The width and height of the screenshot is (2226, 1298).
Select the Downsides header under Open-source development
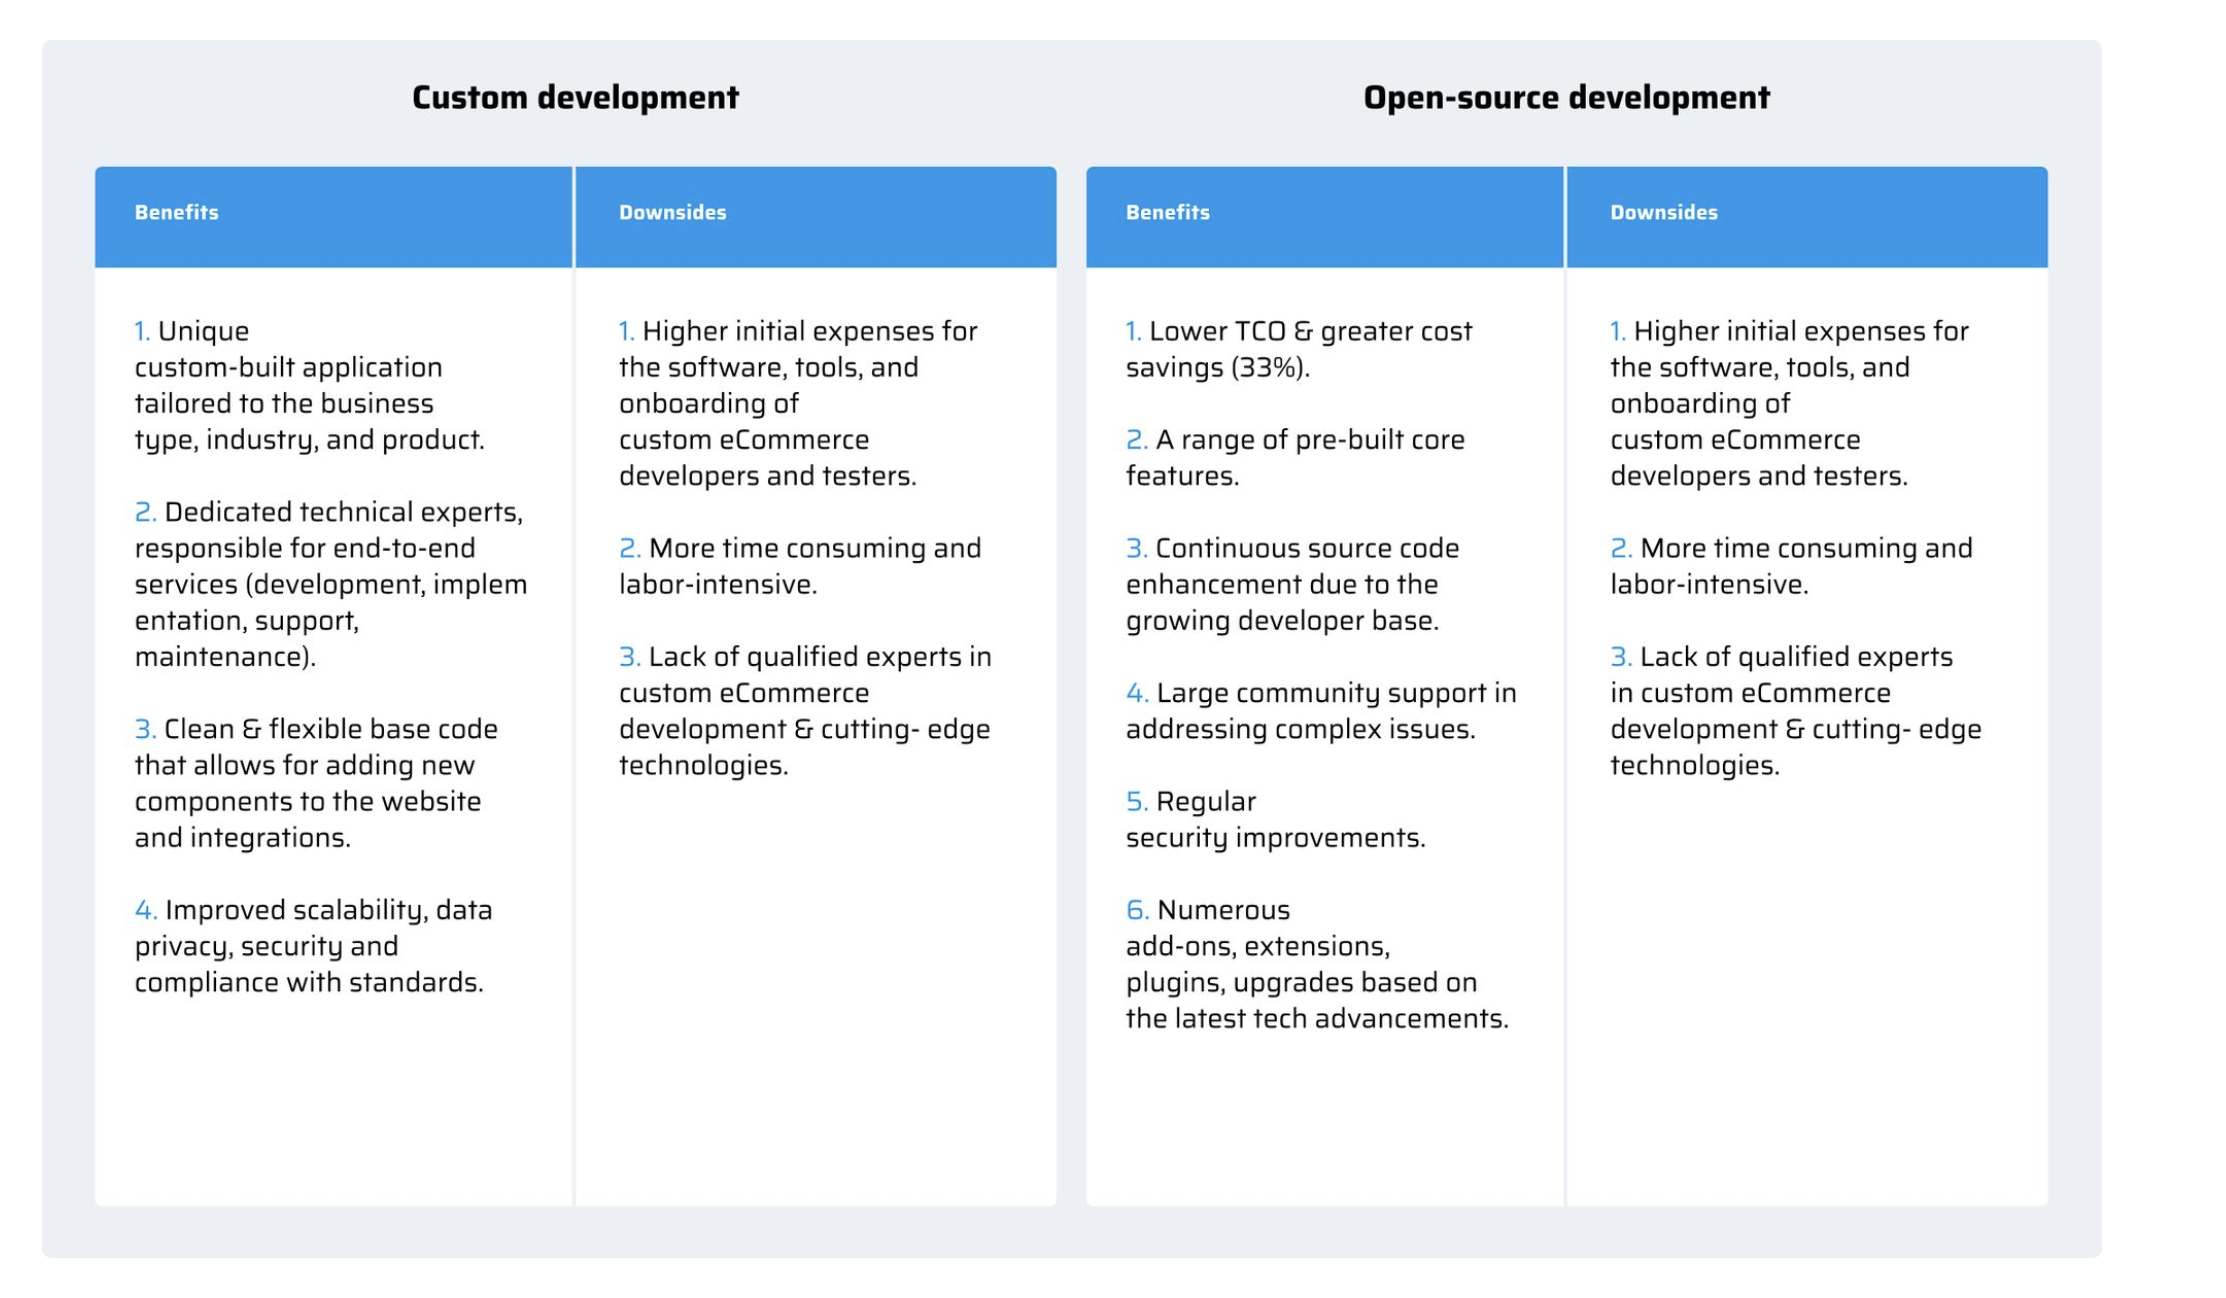pyautogui.click(x=1663, y=212)
